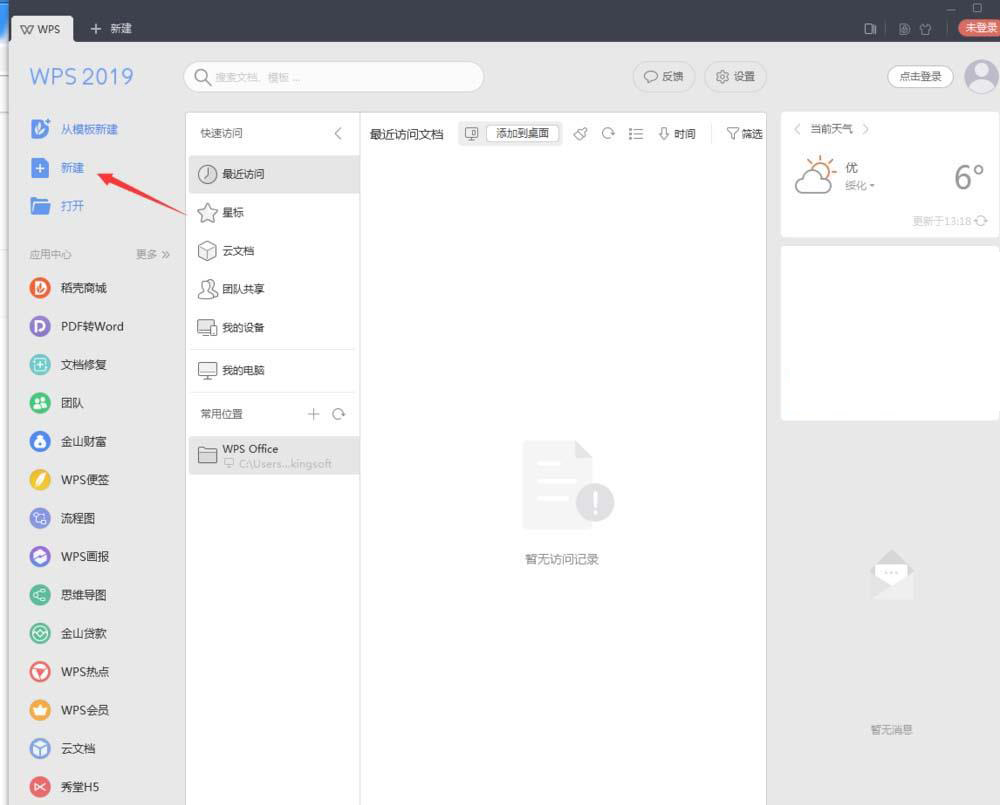
Task: Open the 金山贷款 icon
Action: click(x=40, y=633)
